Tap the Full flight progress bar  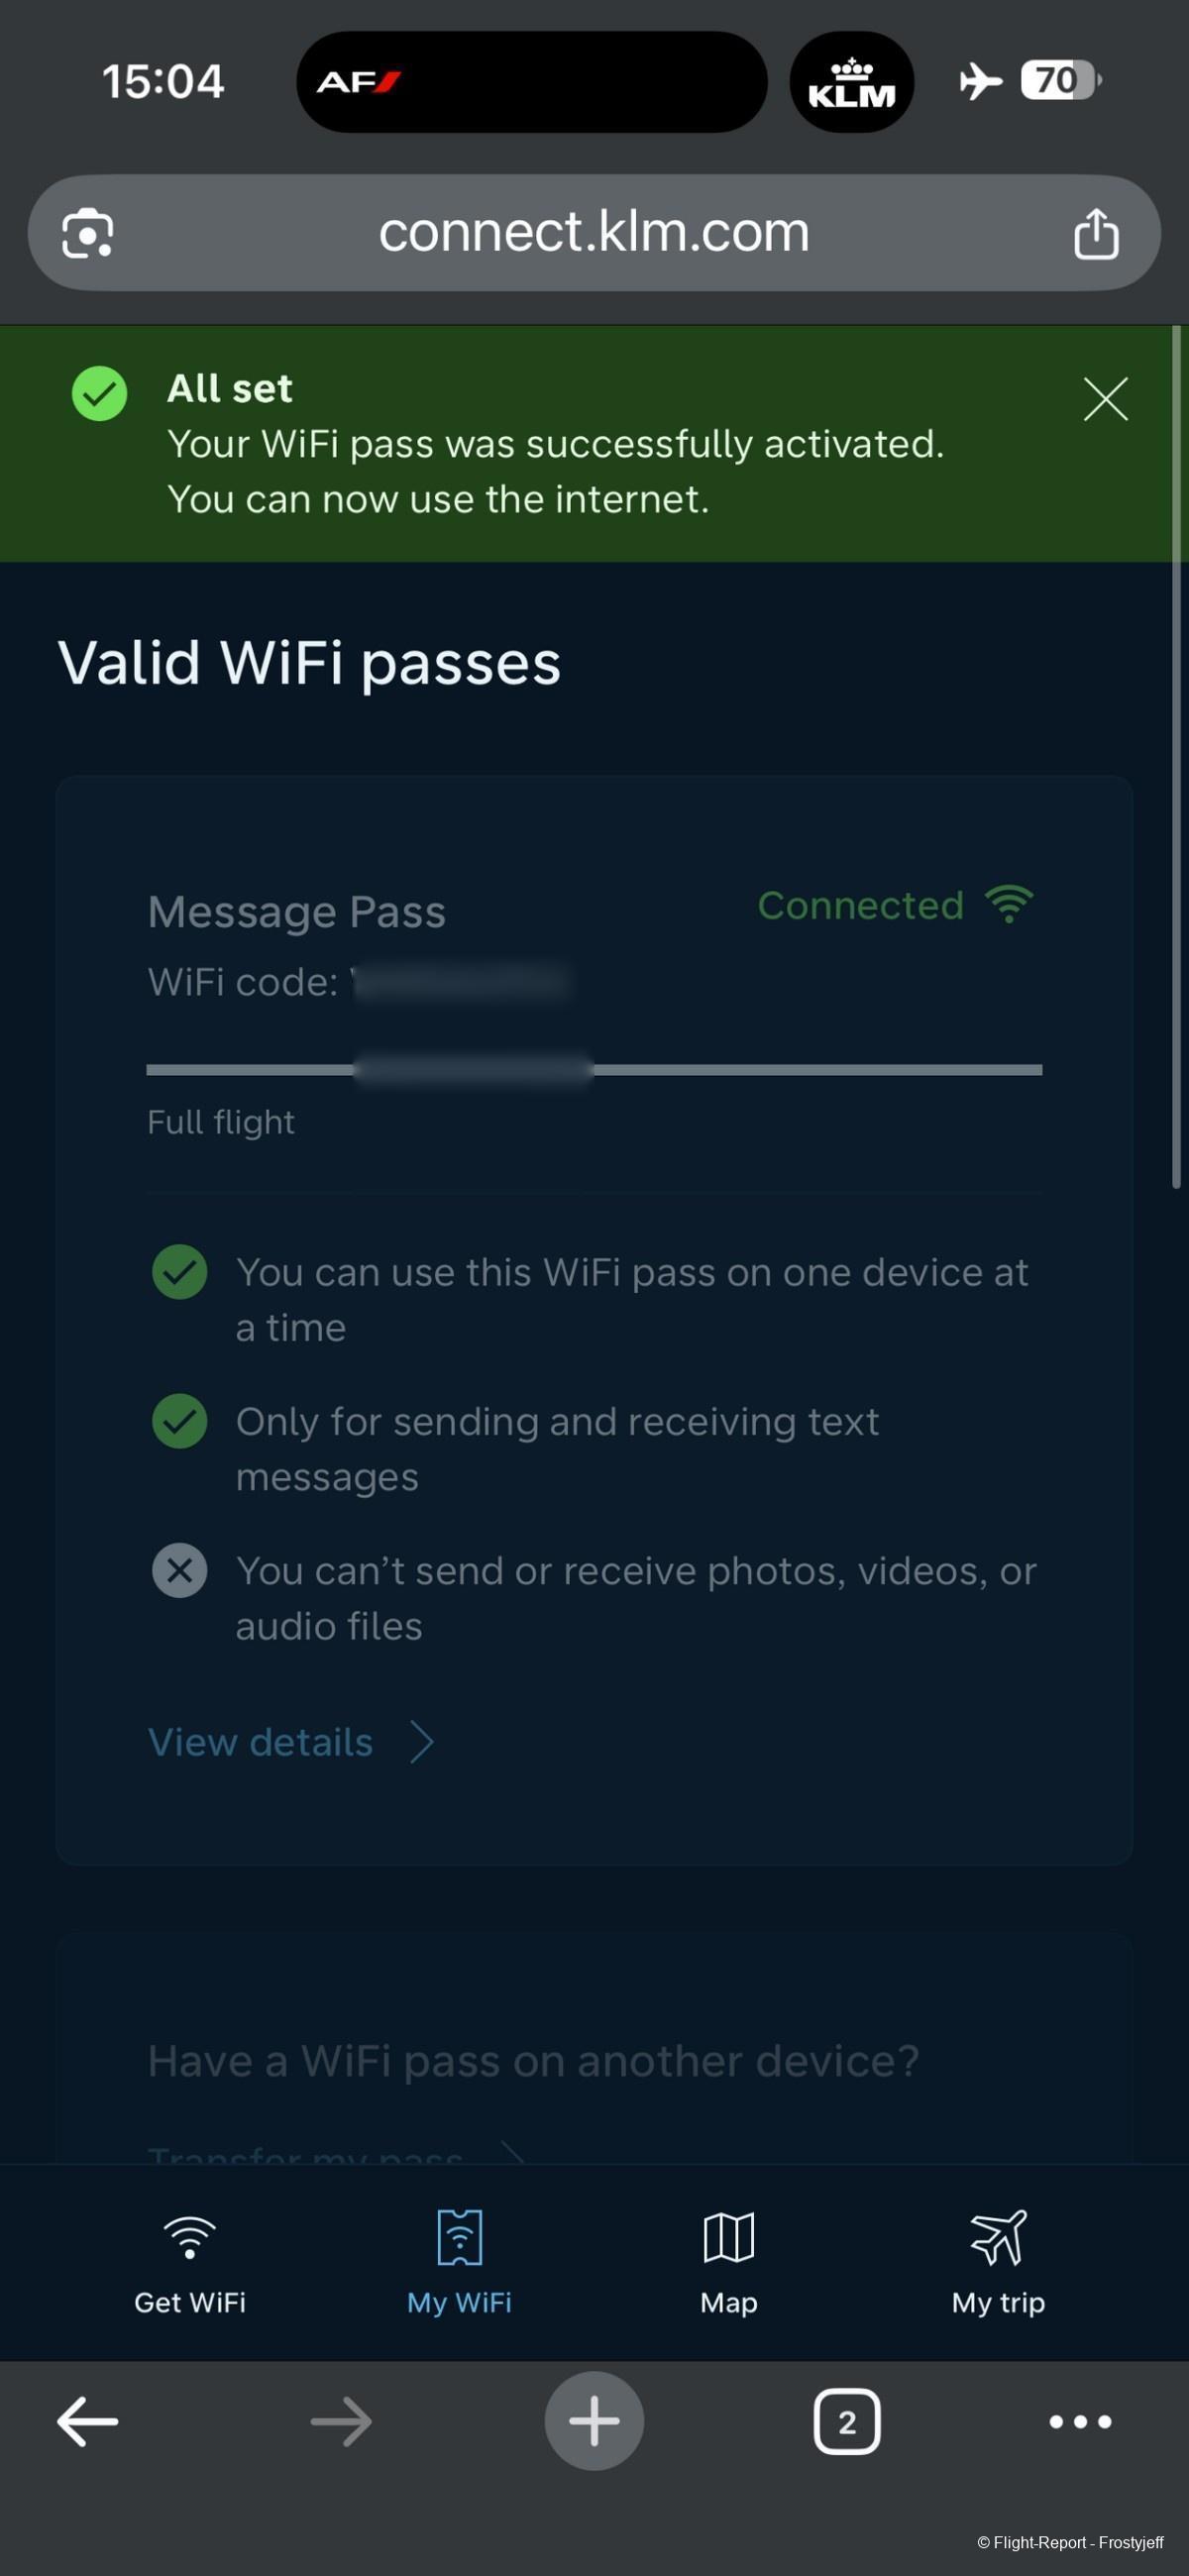click(594, 1069)
